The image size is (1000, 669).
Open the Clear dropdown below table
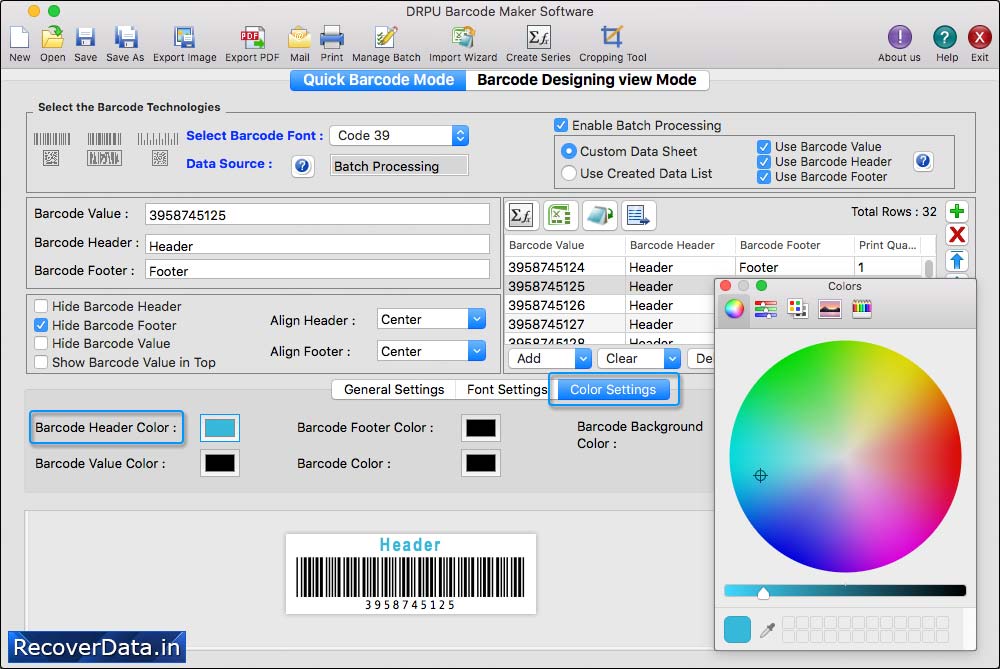[x=638, y=358]
